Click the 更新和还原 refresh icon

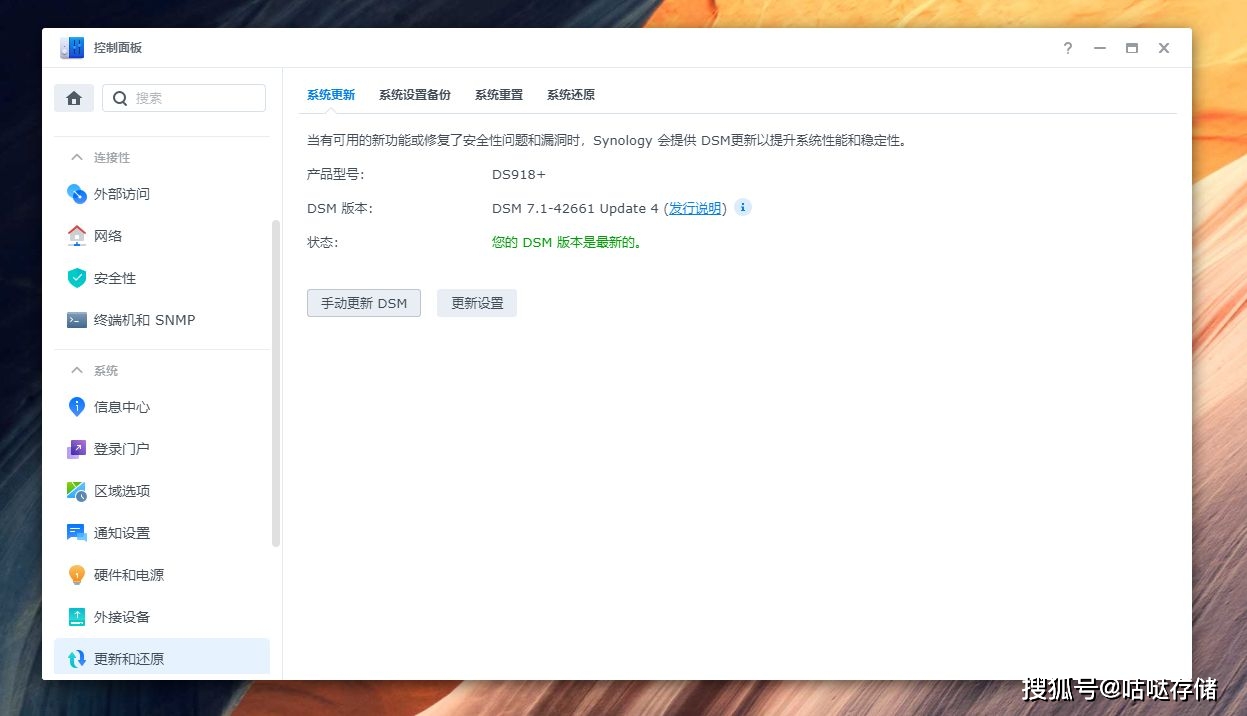(77, 659)
